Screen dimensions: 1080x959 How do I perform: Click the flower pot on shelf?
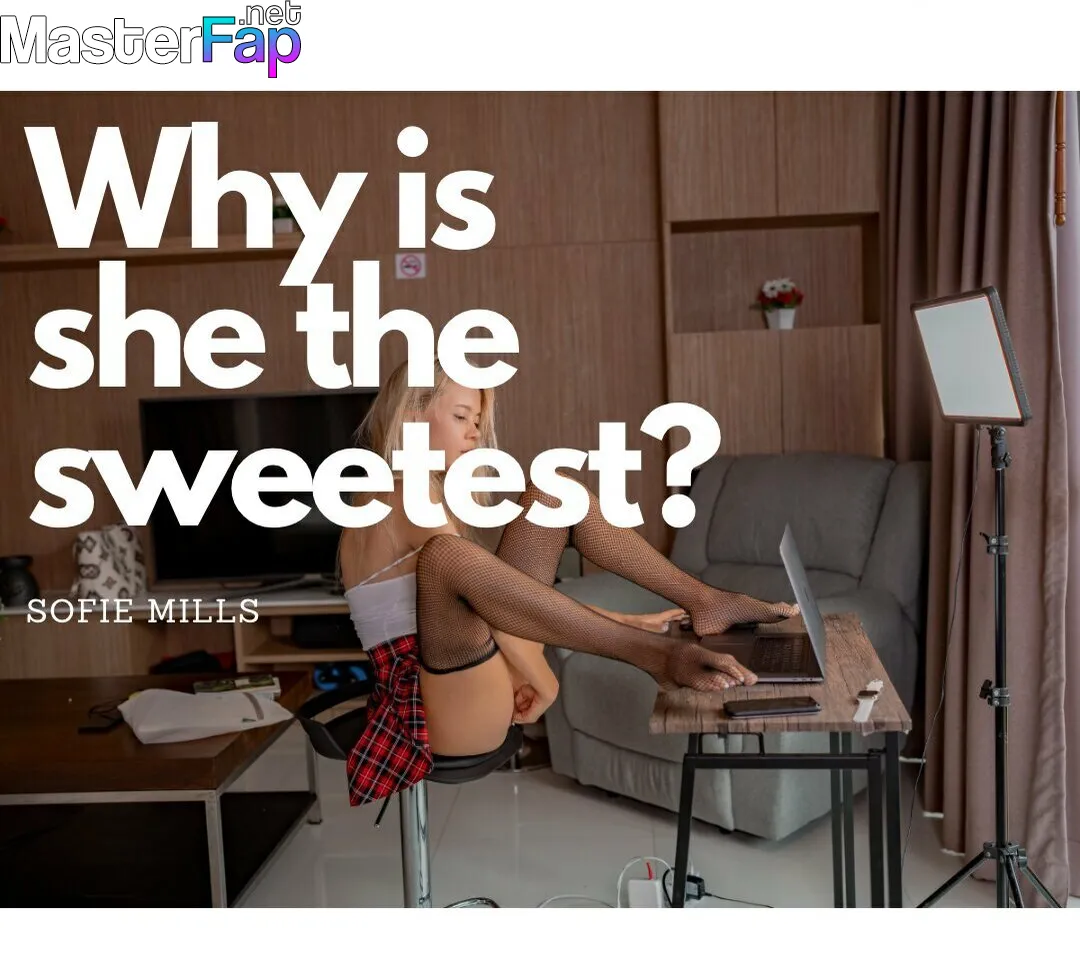pyautogui.click(x=779, y=303)
